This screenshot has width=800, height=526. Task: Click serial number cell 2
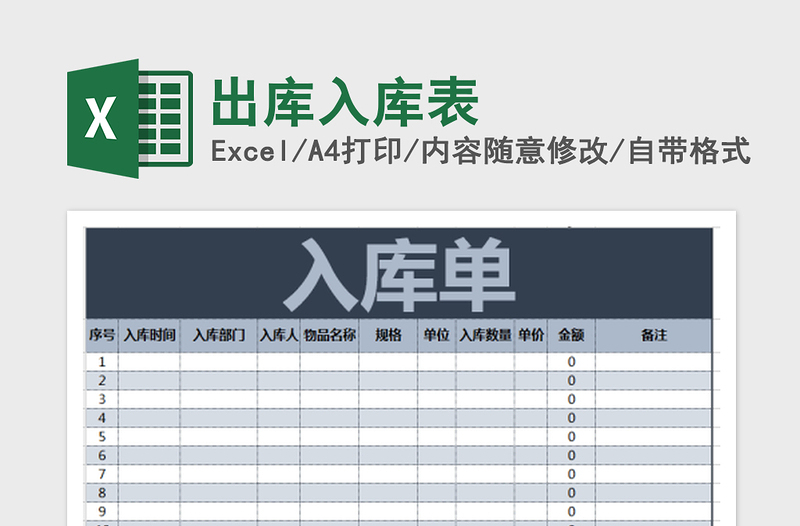pyautogui.click(x=102, y=381)
